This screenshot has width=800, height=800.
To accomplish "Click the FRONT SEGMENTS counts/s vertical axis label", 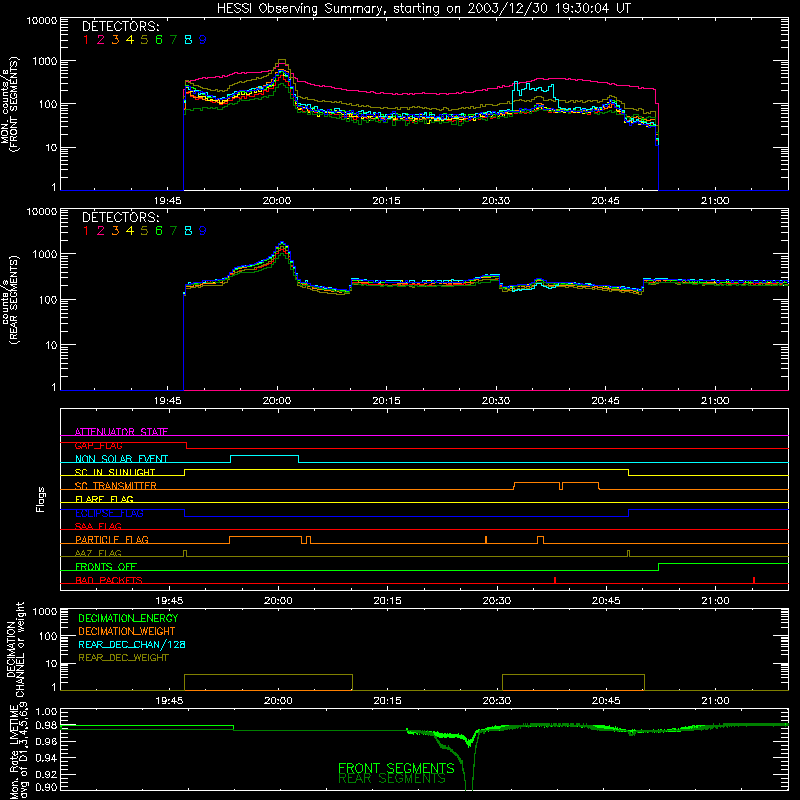I will [x=9, y=105].
